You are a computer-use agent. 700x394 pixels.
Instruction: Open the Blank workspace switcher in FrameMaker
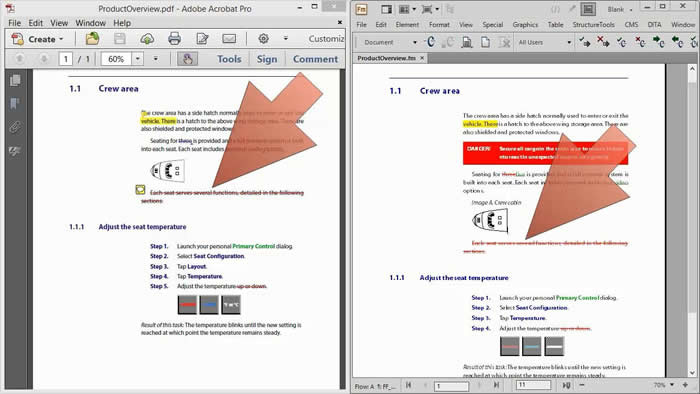click(620, 9)
